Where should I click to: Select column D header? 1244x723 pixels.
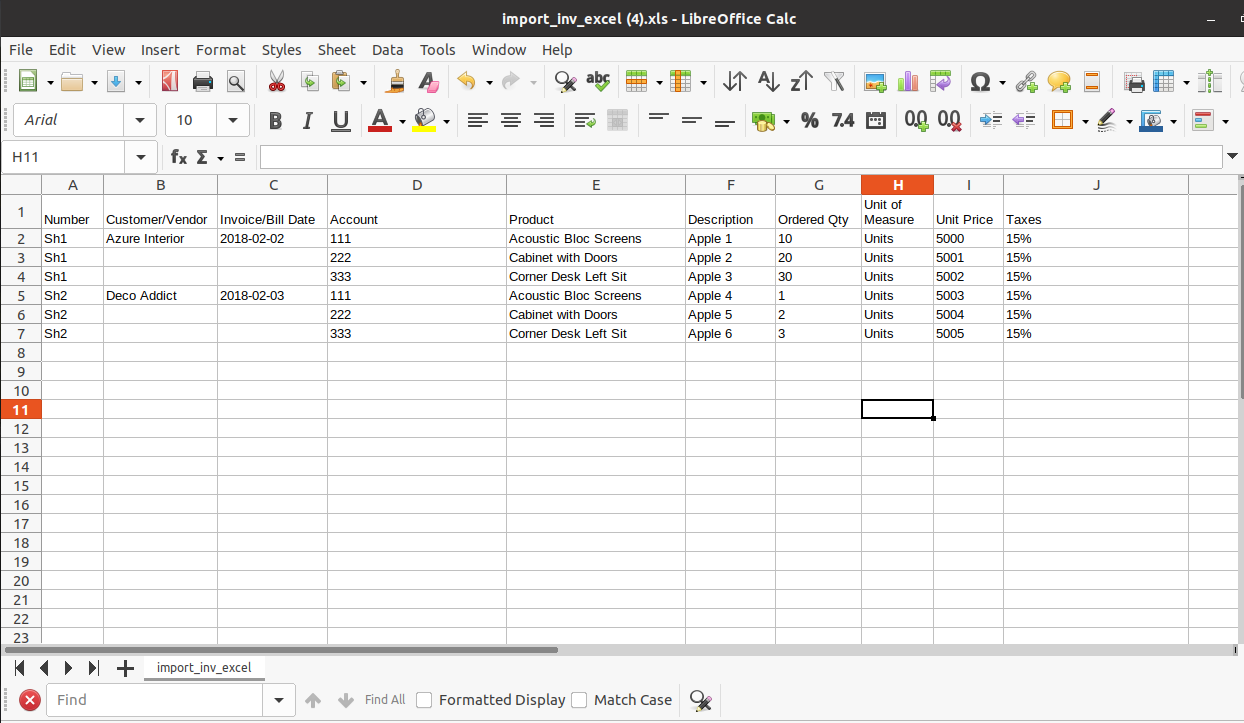(x=417, y=185)
